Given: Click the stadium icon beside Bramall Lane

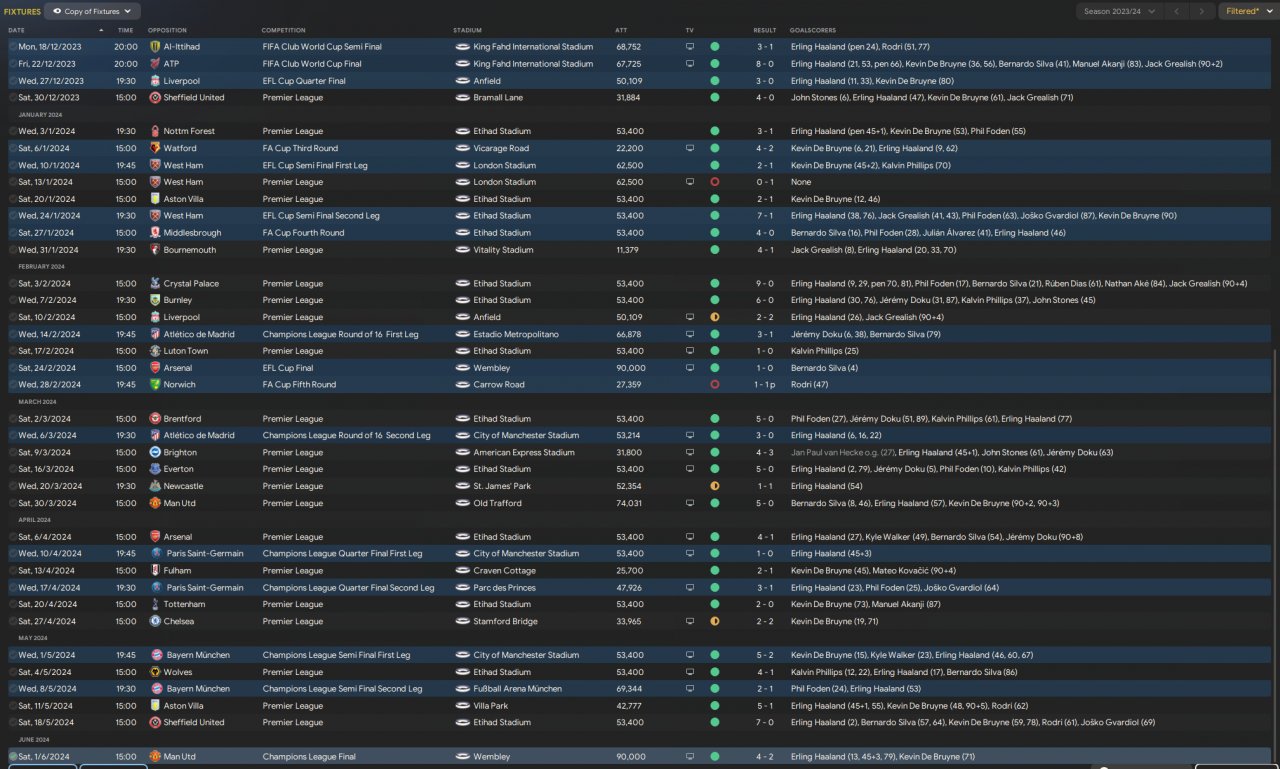Looking at the screenshot, I should click(462, 98).
